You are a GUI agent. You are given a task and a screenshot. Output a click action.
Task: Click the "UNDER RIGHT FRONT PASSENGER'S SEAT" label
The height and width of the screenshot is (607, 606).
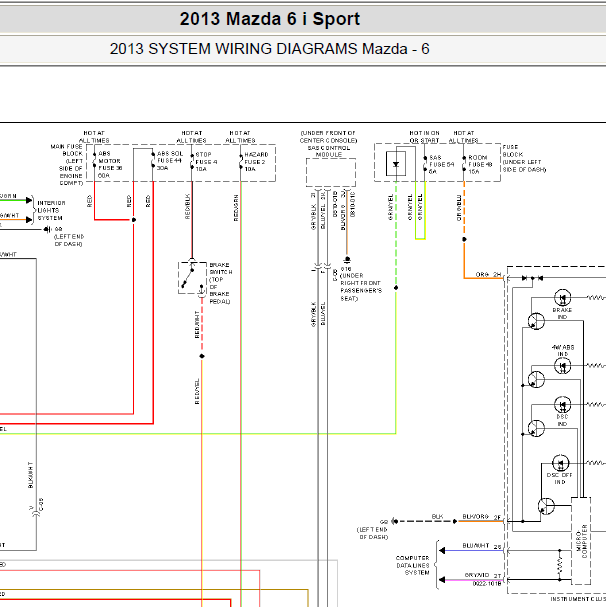(361, 287)
